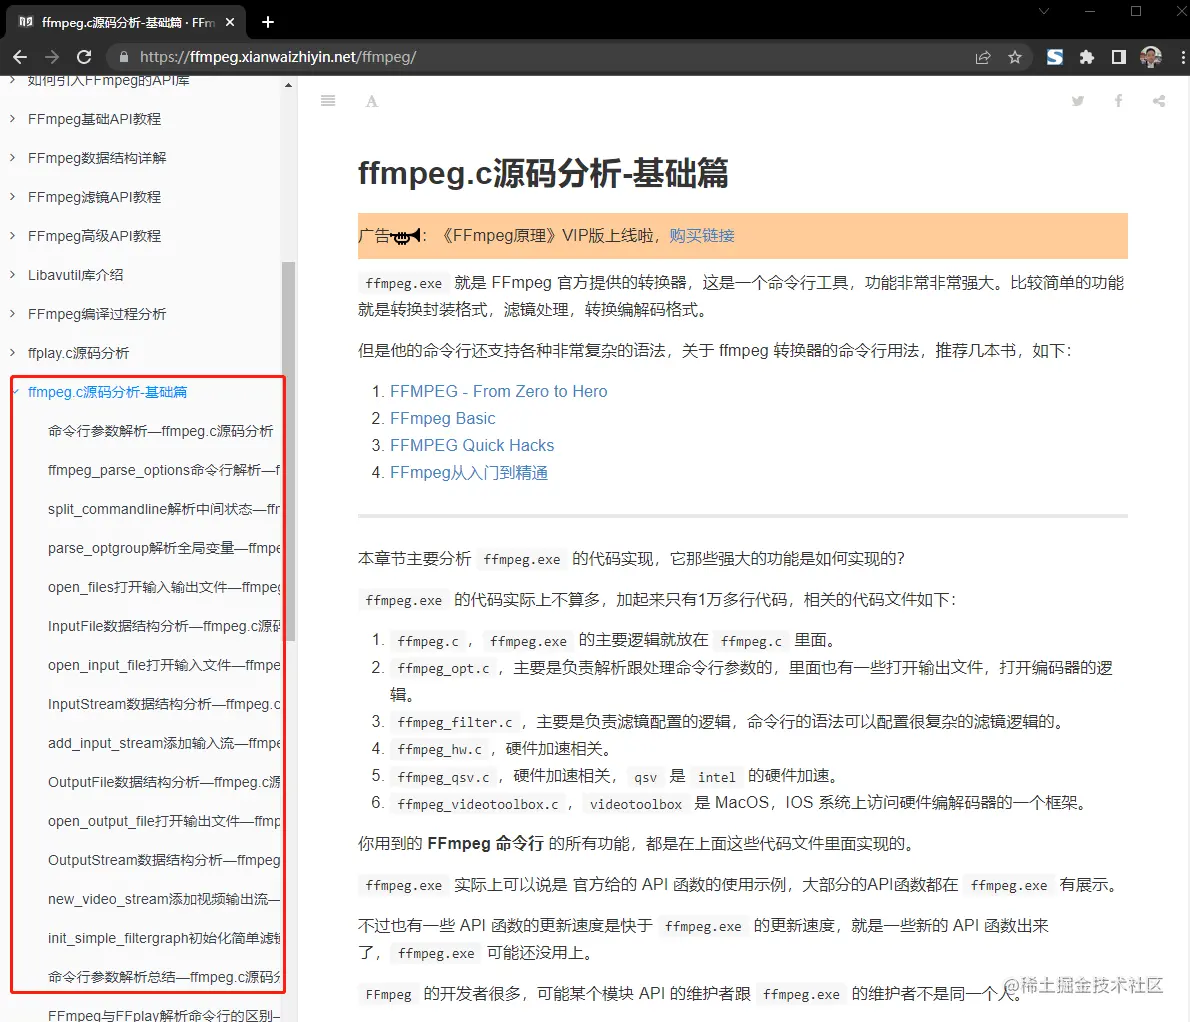Viewport: 1190px width, 1022px height.
Task: Open a new browser tab
Action: pyautogui.click(x=268, y=22)
